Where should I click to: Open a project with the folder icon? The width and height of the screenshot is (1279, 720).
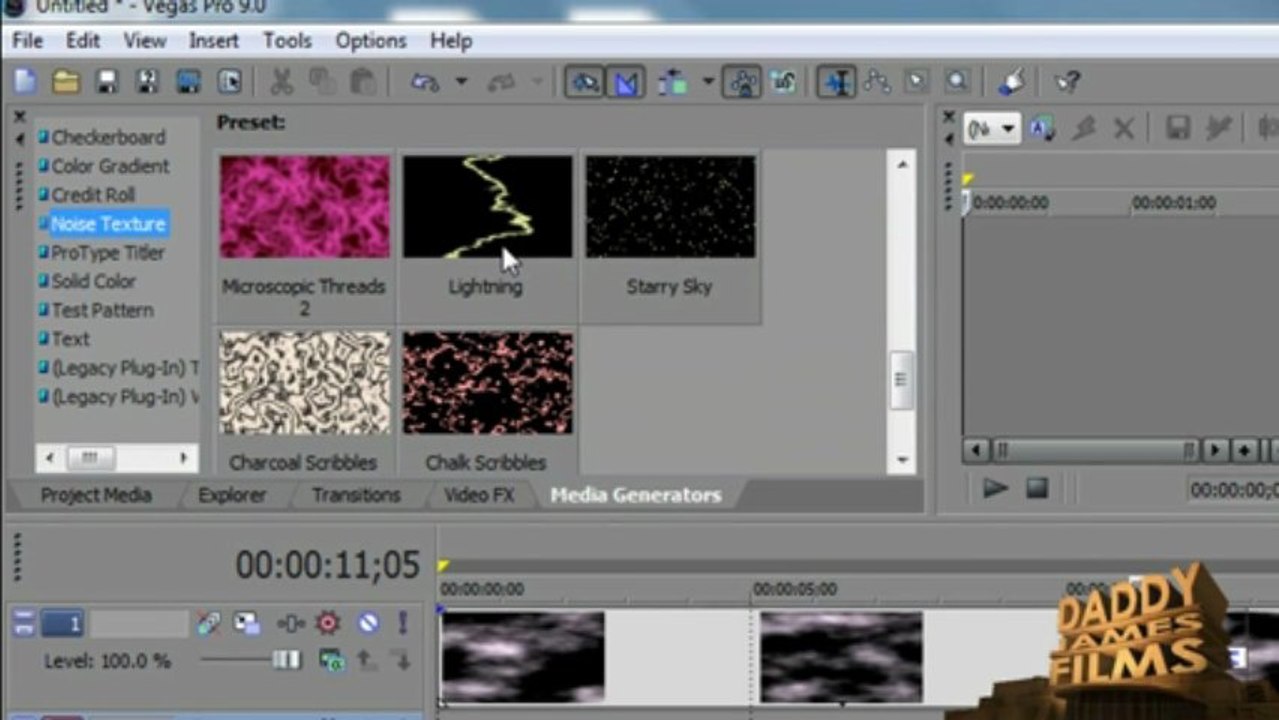point(66,82)
